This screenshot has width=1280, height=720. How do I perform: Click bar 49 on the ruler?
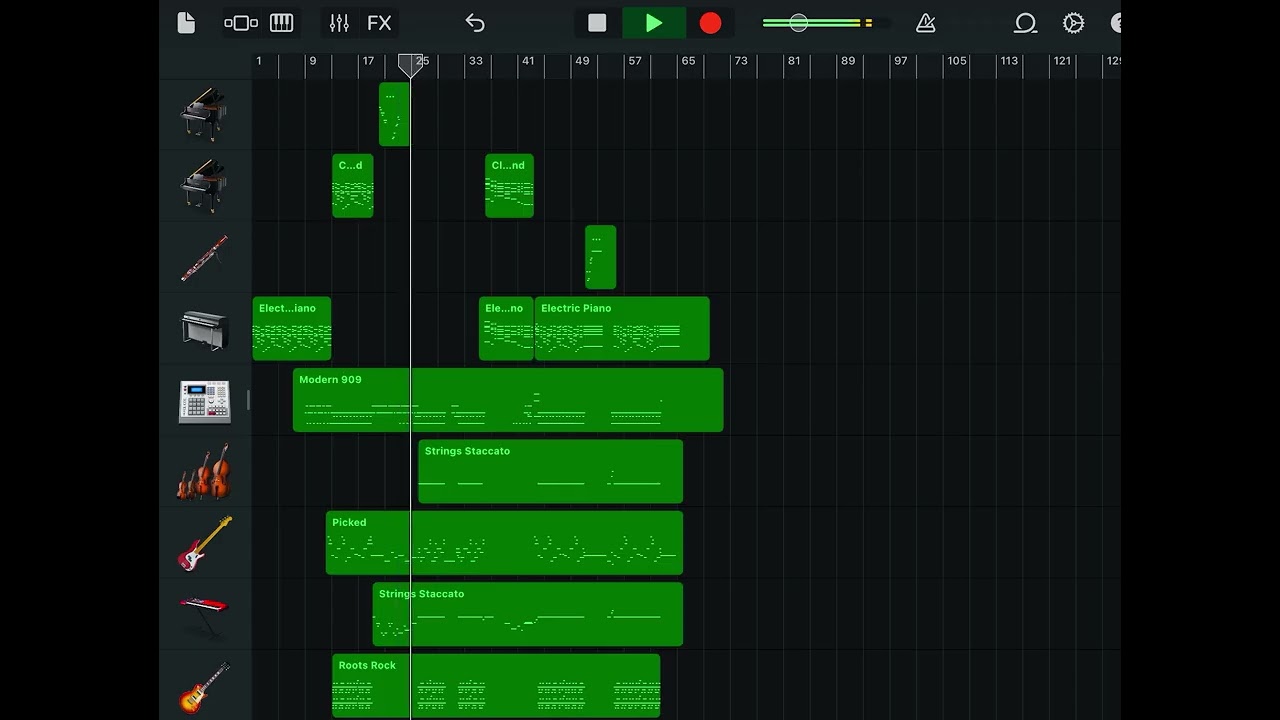(581, 61)
